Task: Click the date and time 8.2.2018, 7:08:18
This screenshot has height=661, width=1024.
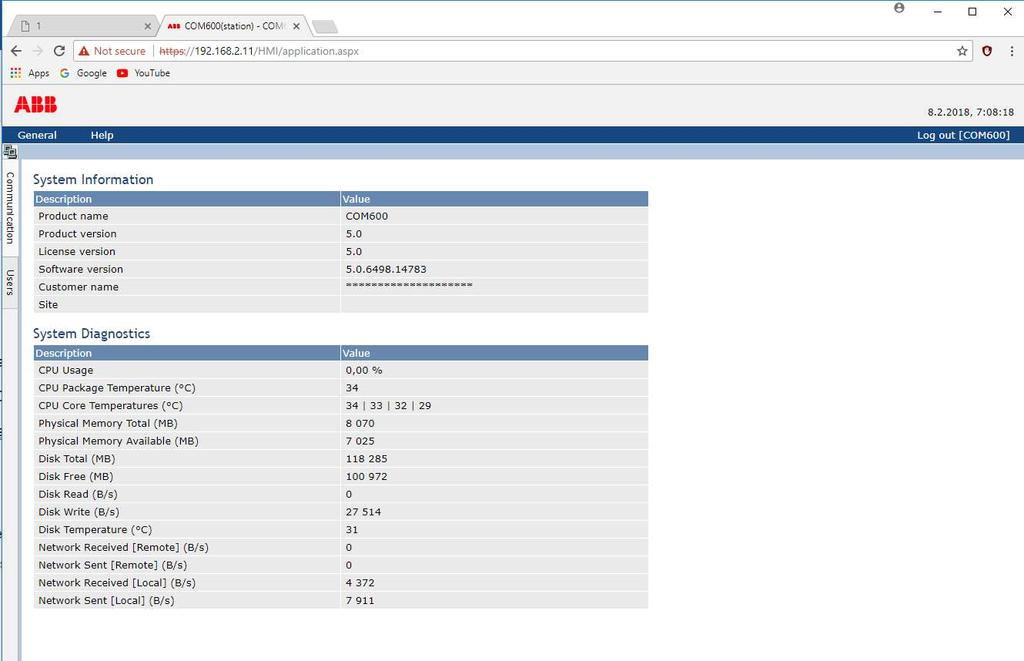Action: pyautogui.click(x=970, y=112)
